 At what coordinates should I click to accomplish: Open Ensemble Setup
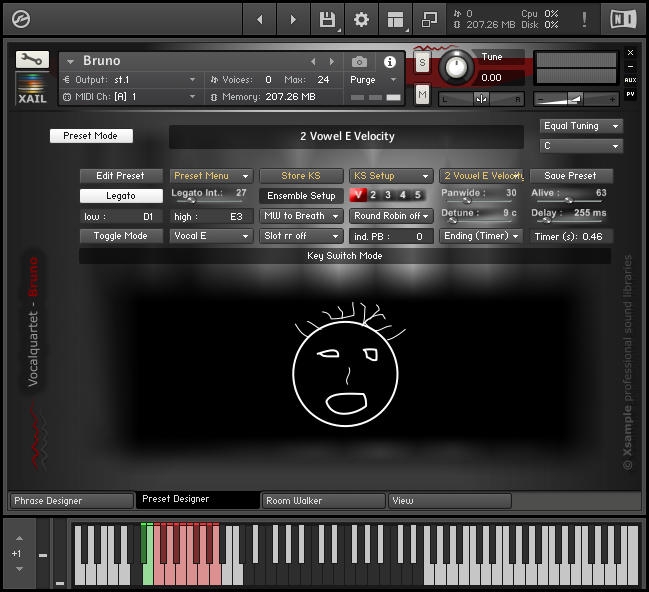[301, 196]
